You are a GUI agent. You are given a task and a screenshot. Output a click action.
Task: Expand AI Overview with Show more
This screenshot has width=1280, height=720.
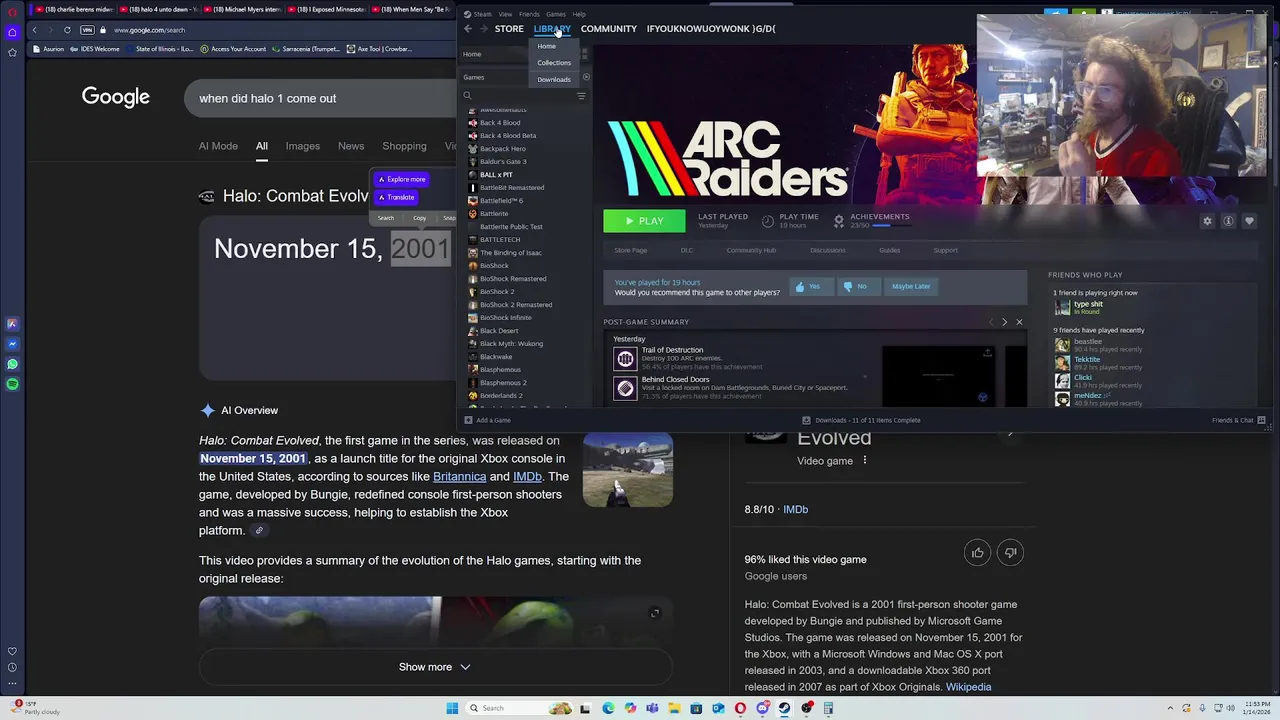click(435, 667)
